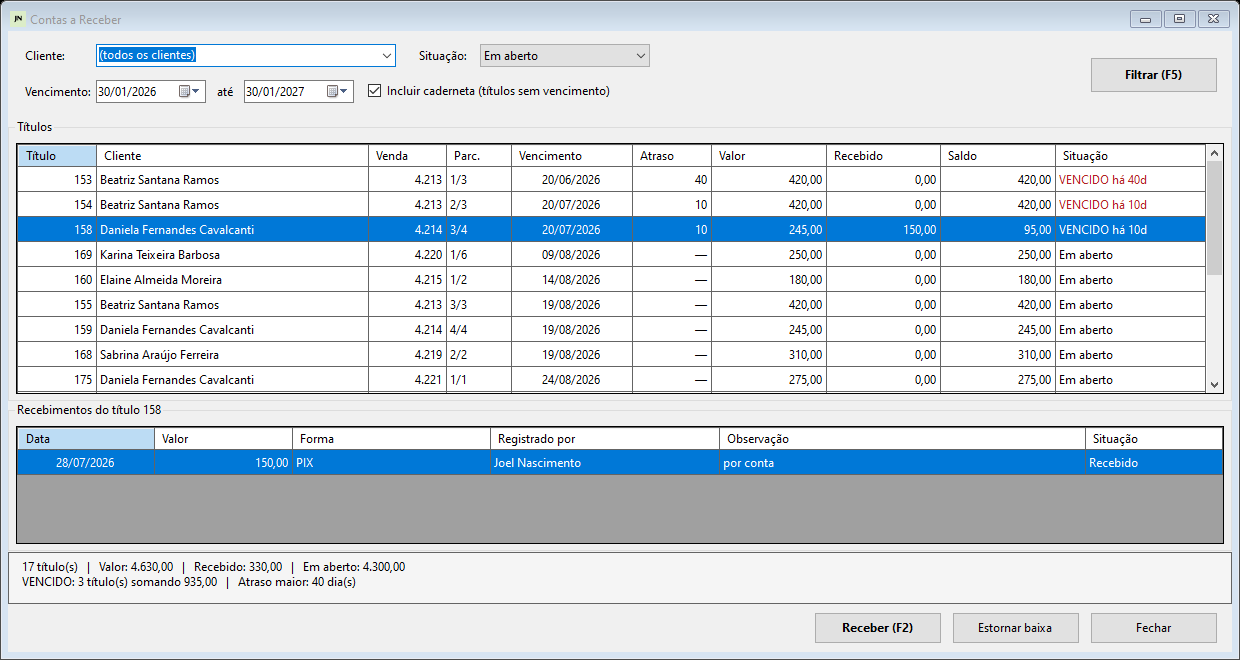The height and width of the screenshot is (660, 1240).
Task: Sort by Vencimento column header
Action: coord(572,156)
